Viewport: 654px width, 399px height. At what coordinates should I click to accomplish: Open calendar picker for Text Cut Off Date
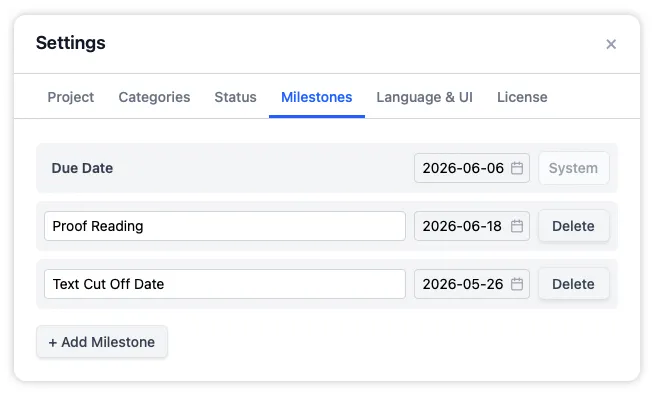point(517,284)
